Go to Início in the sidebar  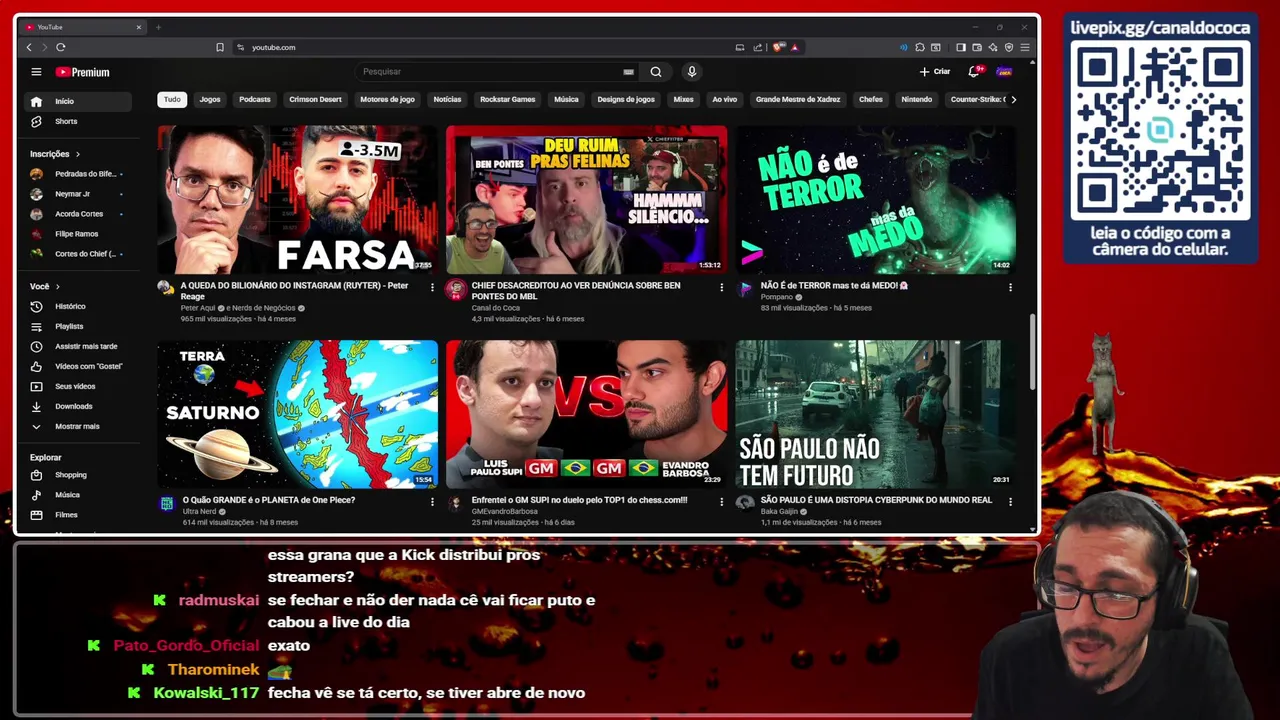pyautogui.click(x=78, y=101)
